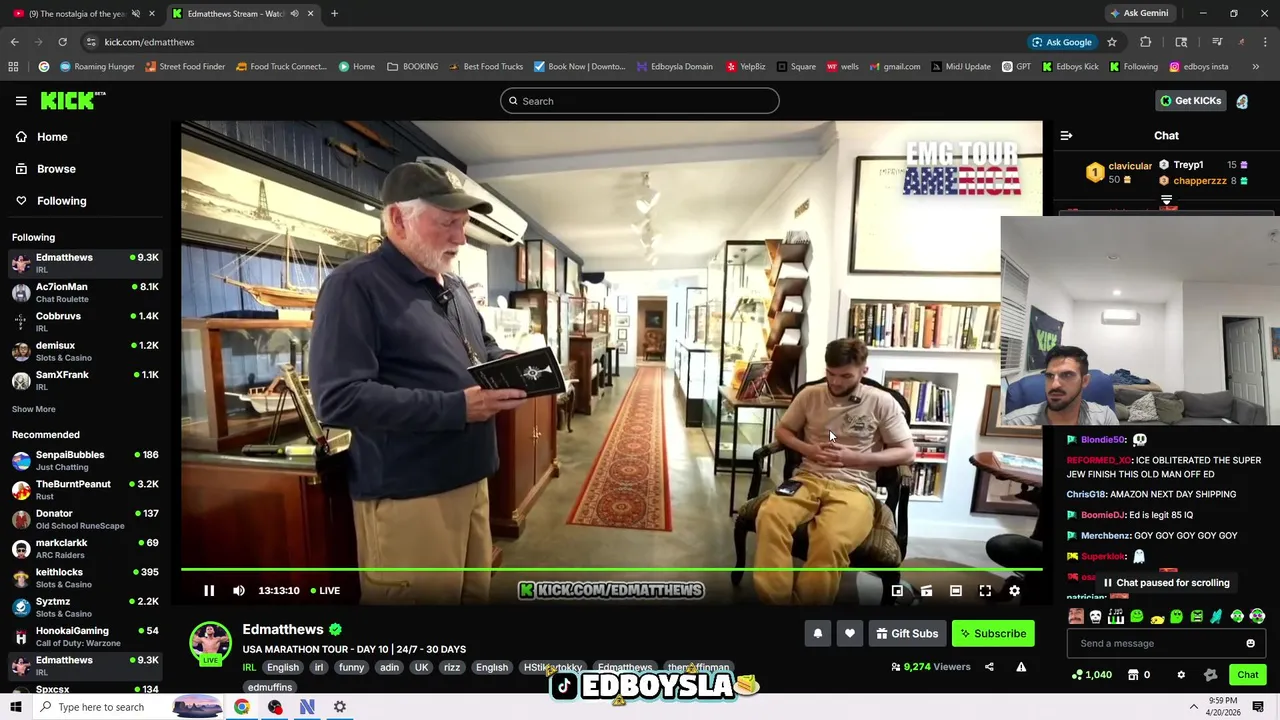Screen dimensions: 1280x720
Task: Open Ac7ionMan channel from Following list
Action: 85,292
